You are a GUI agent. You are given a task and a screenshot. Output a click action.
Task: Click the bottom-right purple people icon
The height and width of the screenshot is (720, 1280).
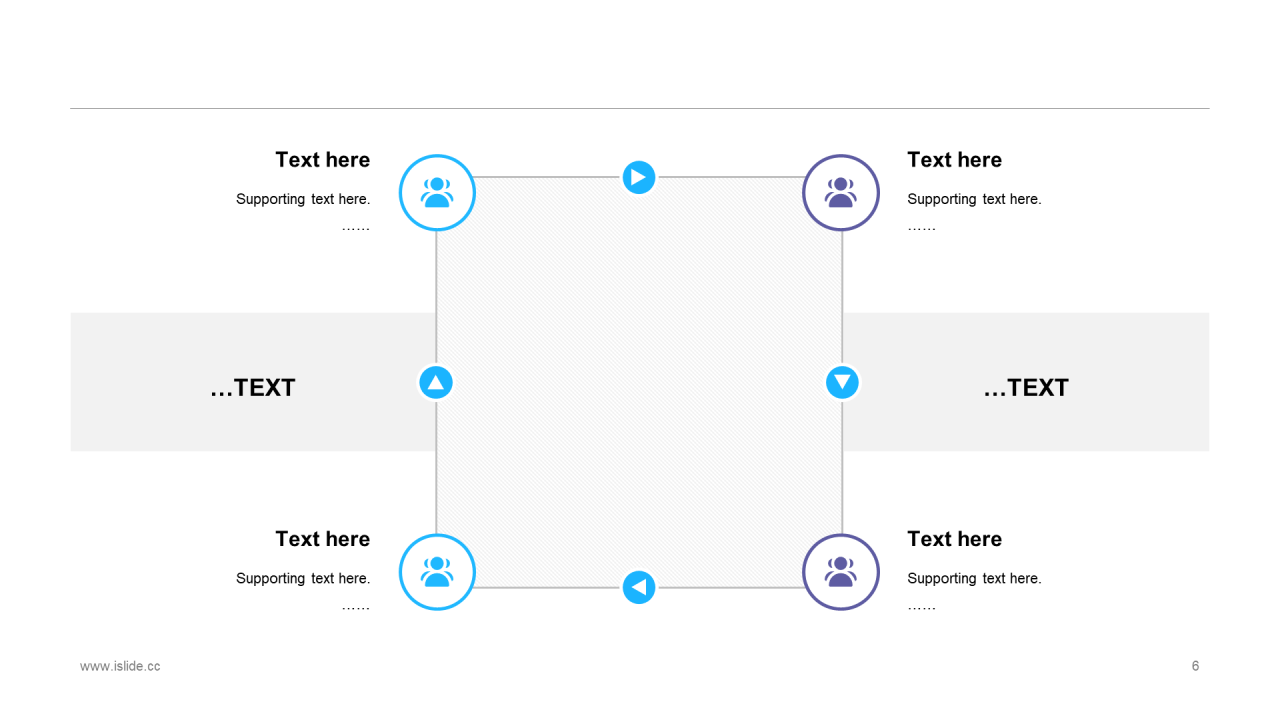point(841,572)
